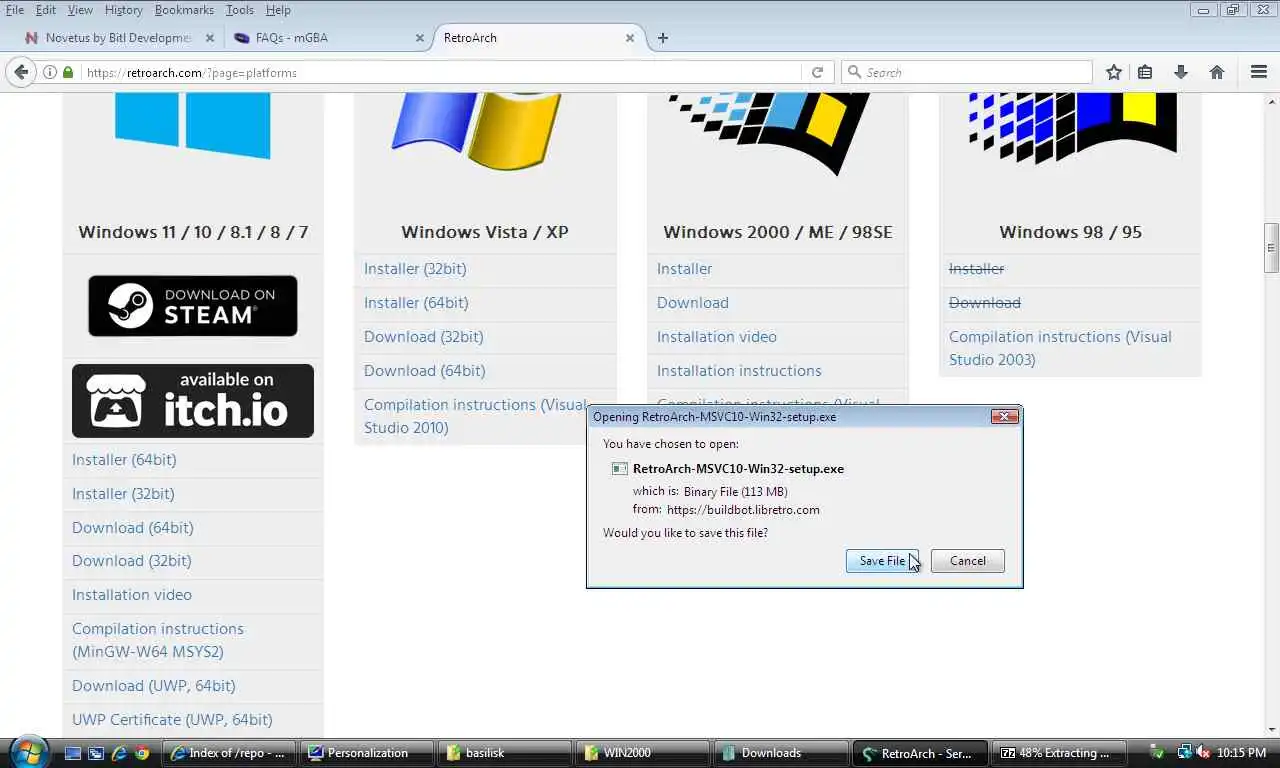
Task: Open Compilation instructions (Visual Studio 2003) link
Action: pos(1060,348)
